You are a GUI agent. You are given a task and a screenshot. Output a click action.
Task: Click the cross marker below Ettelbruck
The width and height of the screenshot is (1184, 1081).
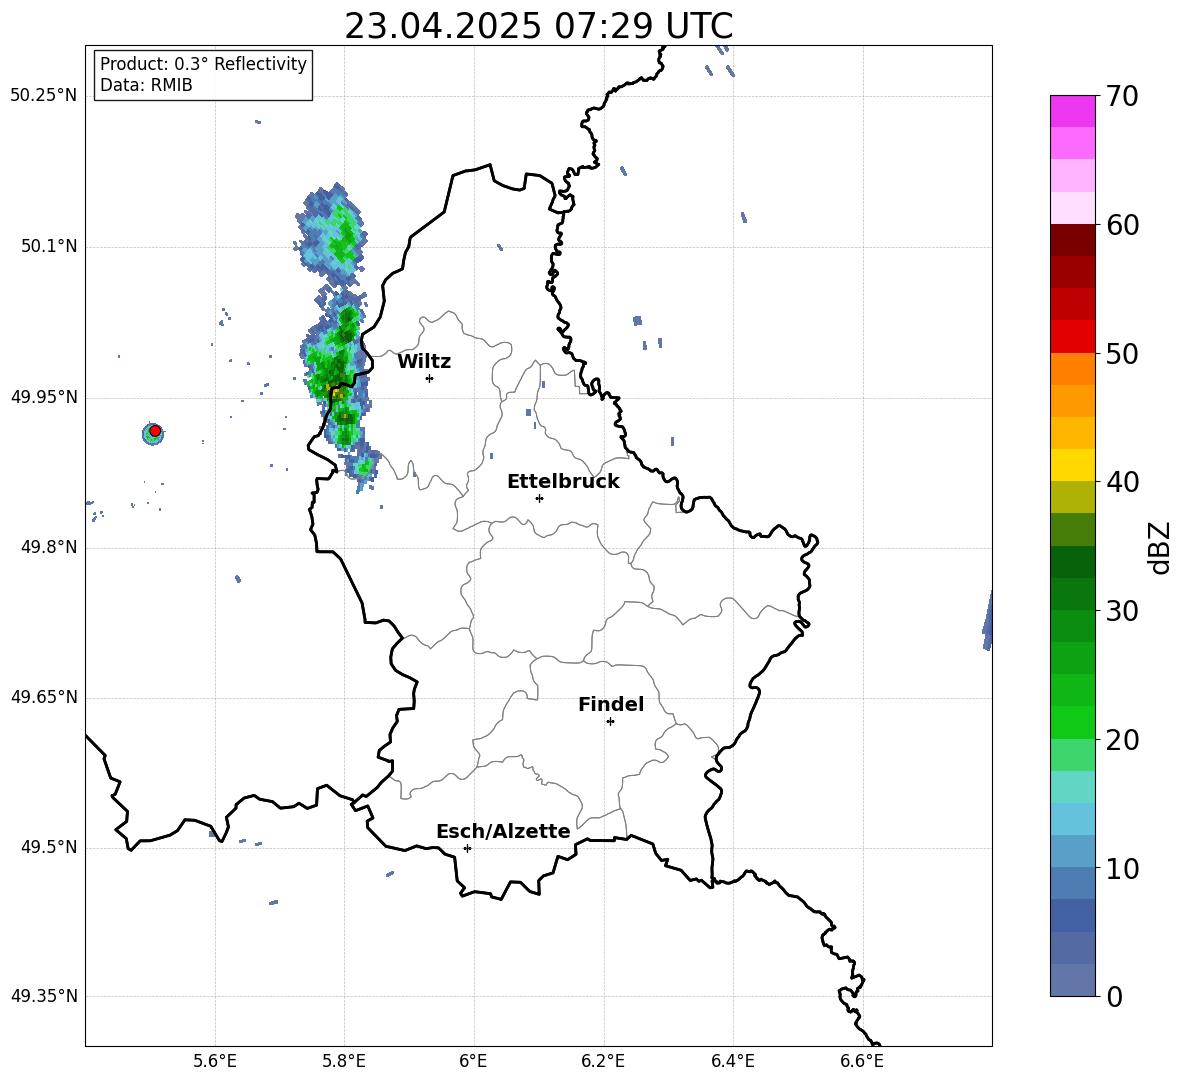click(539, 498)
